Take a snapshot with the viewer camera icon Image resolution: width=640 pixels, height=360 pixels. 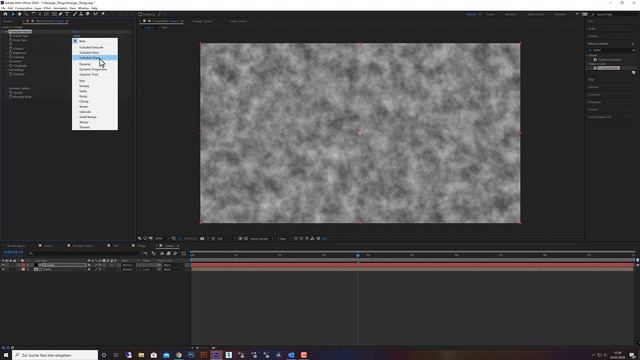202,238
